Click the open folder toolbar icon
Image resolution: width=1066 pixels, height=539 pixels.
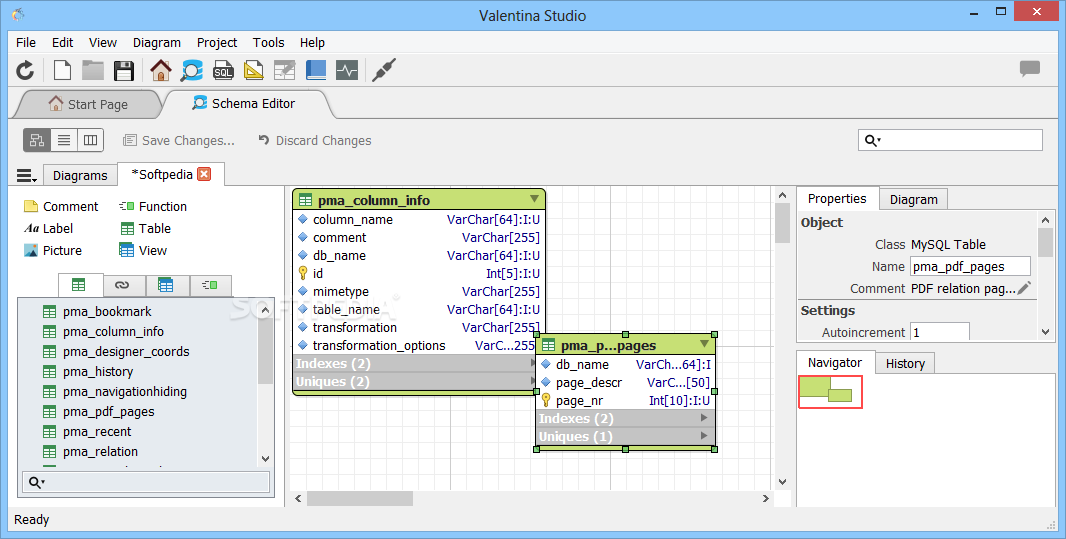coord(93,70)
